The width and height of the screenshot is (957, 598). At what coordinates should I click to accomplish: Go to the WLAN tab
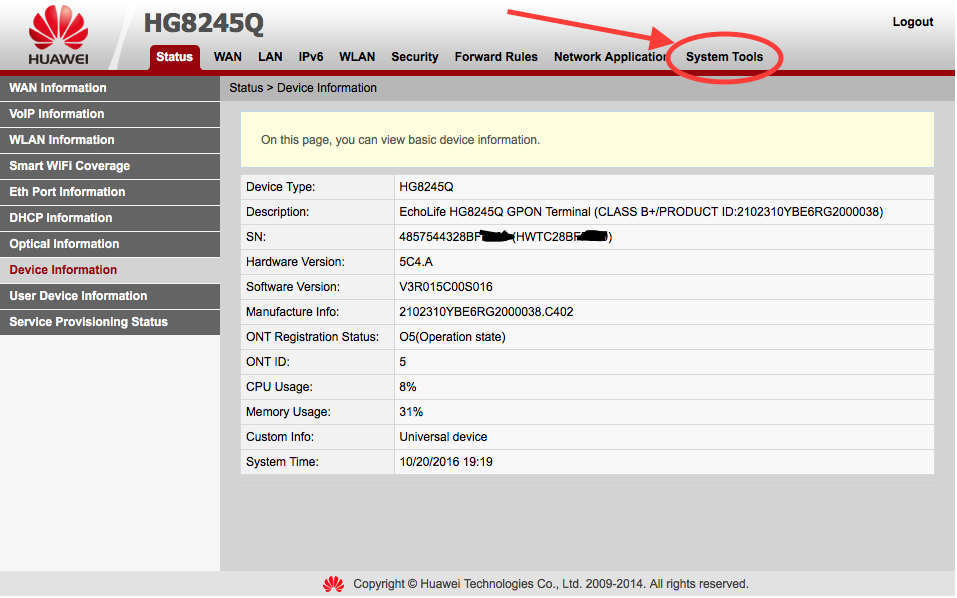357,57
